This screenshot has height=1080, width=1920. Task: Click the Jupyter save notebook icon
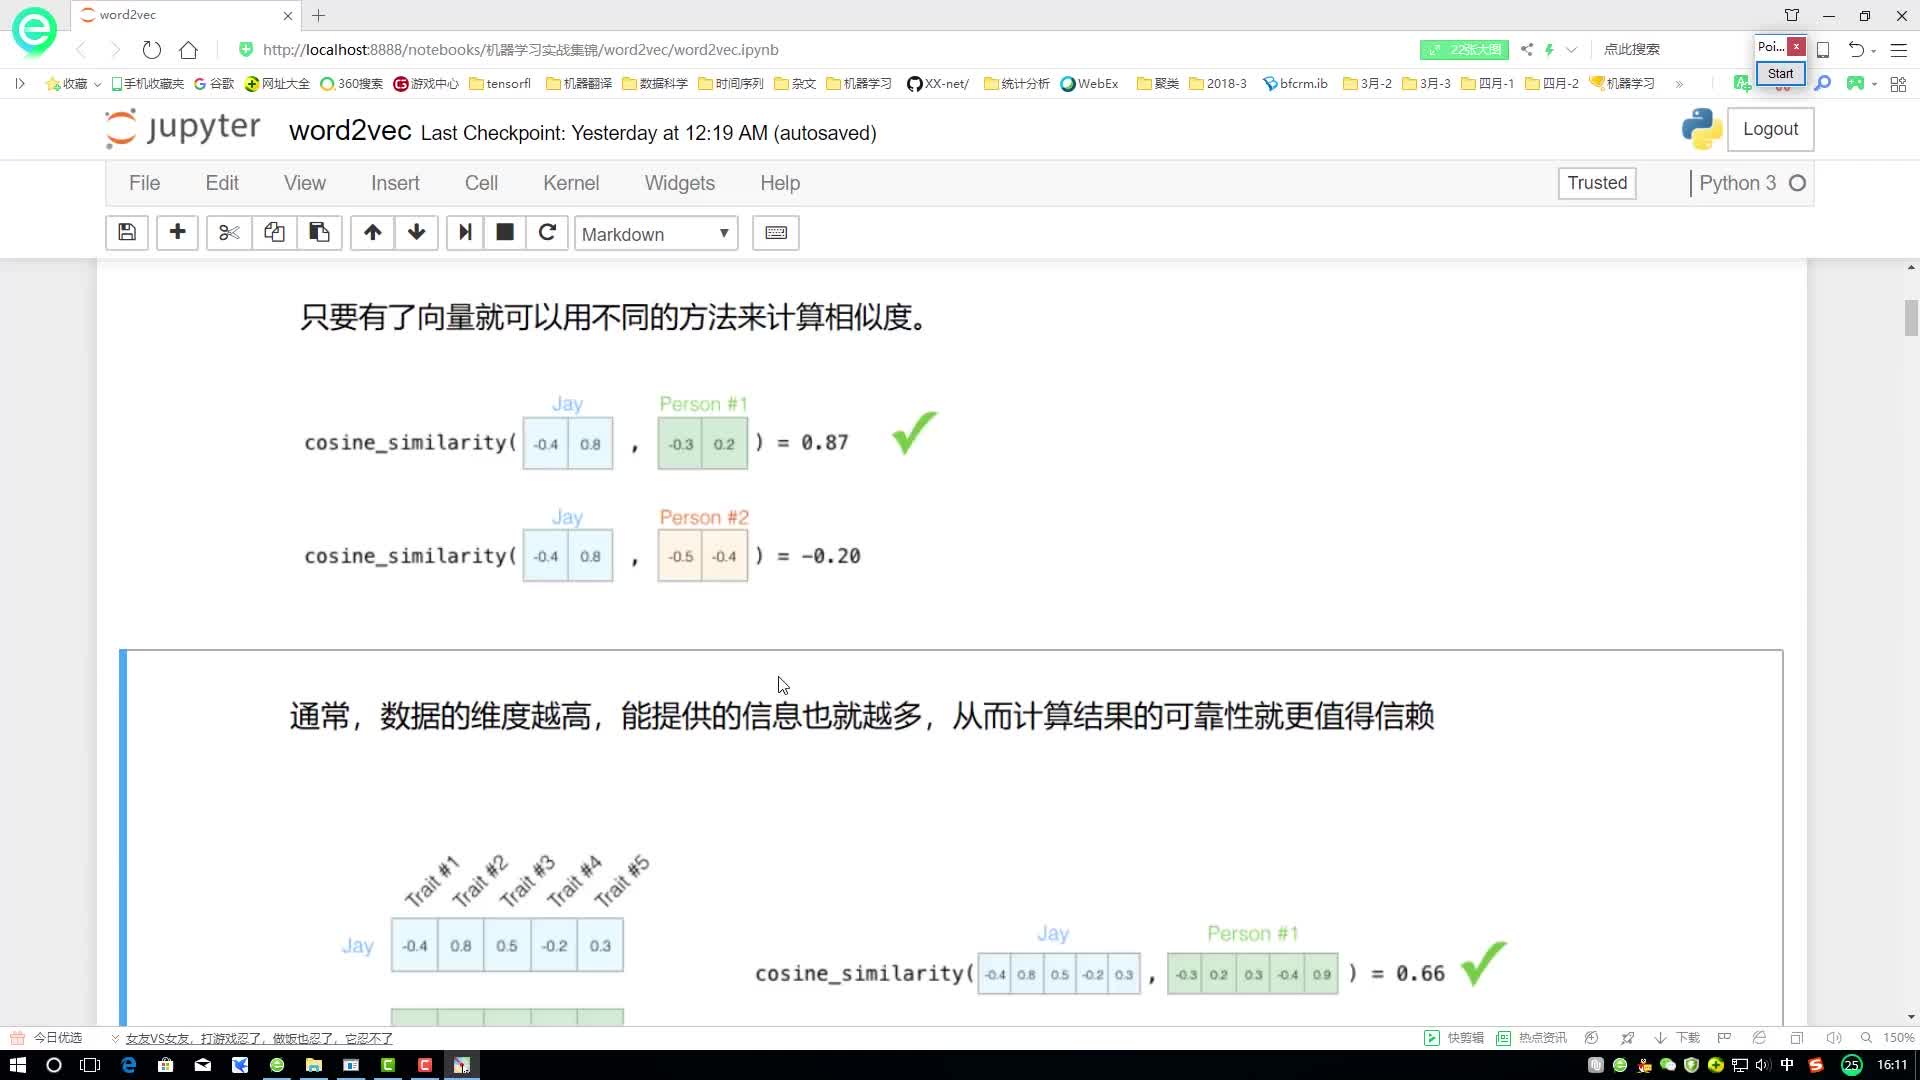(127, 233)
